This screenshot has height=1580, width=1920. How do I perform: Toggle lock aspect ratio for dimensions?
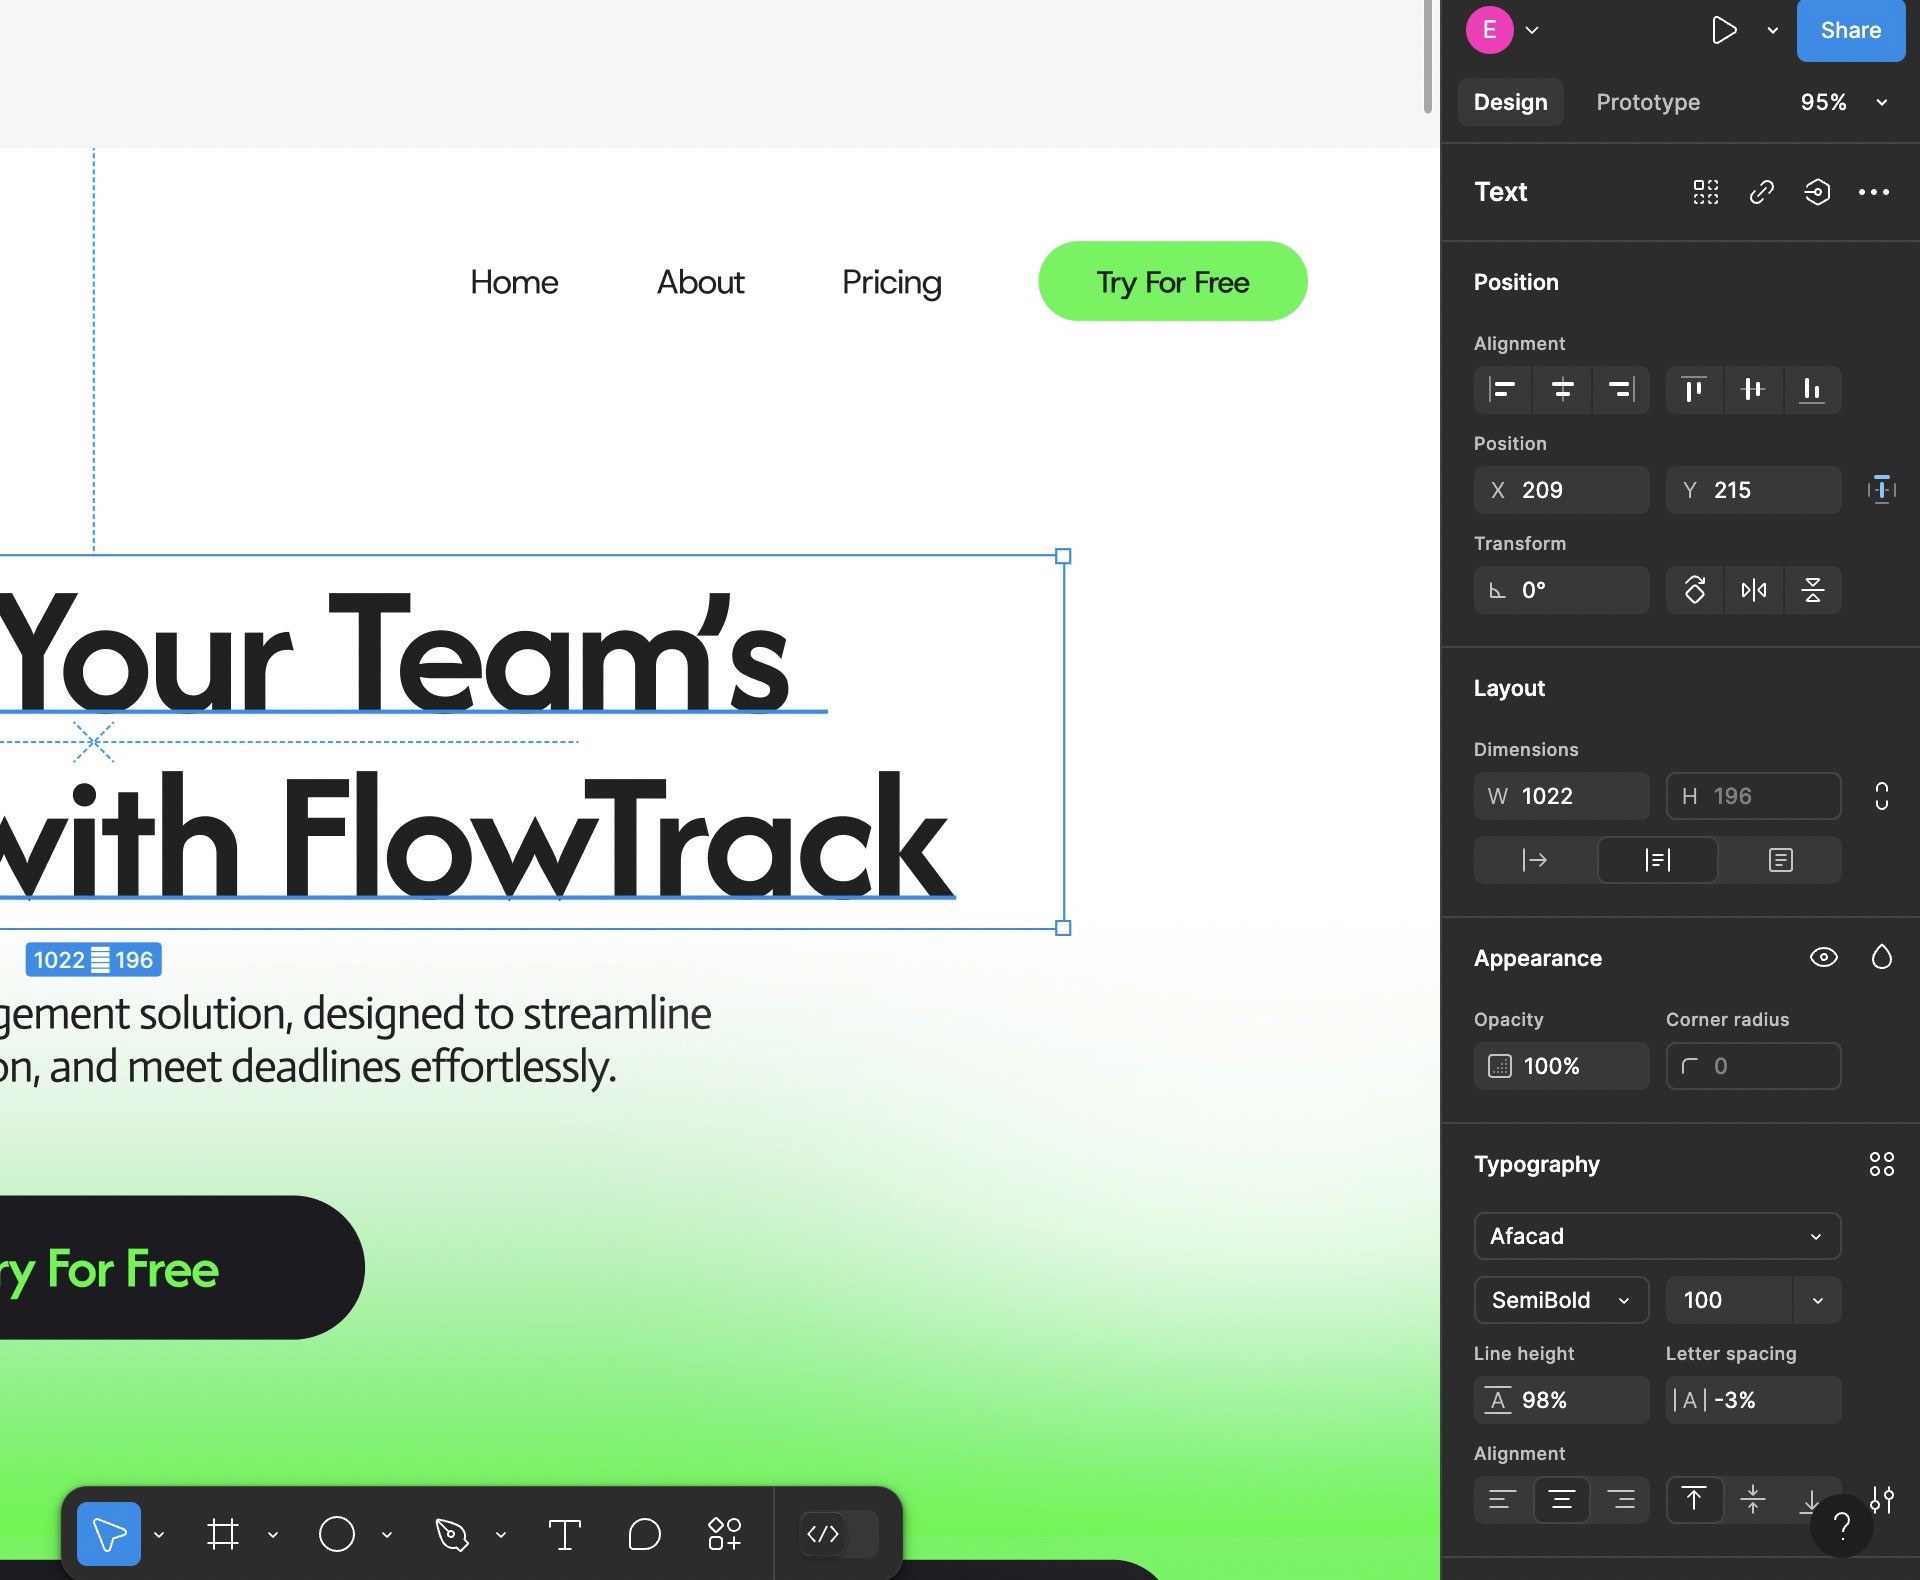(1881, 796)
